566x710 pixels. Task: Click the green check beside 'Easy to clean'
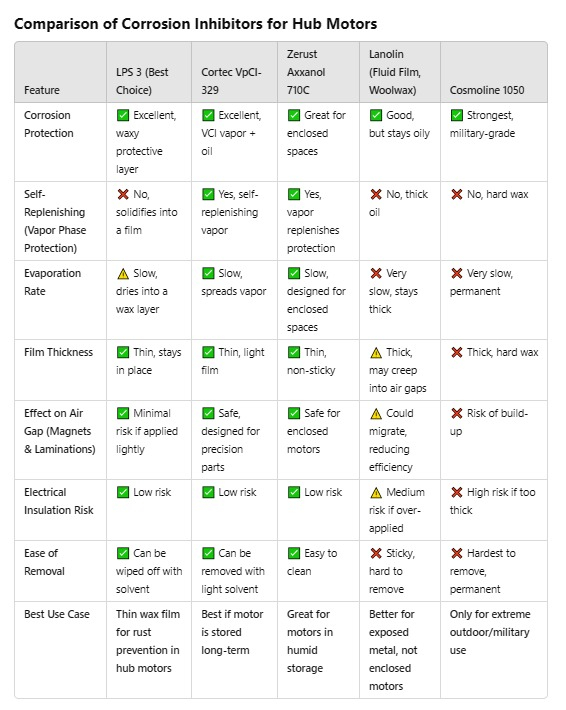tap(294, 553)
